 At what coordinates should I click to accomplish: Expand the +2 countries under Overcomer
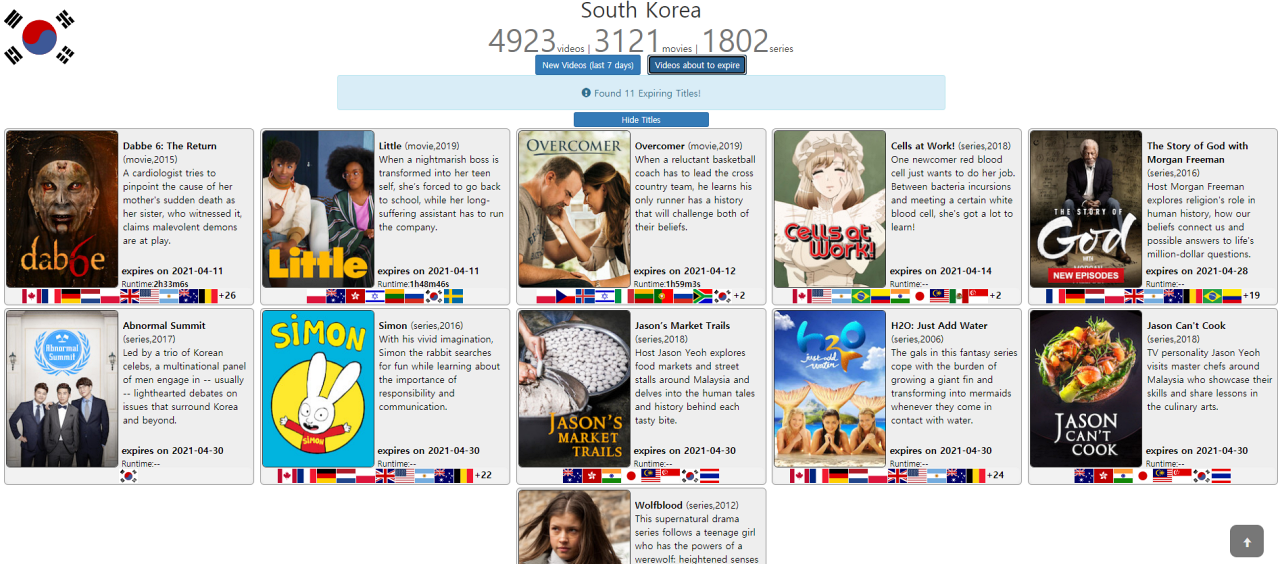pyautogui.click(x=739, y=296)
